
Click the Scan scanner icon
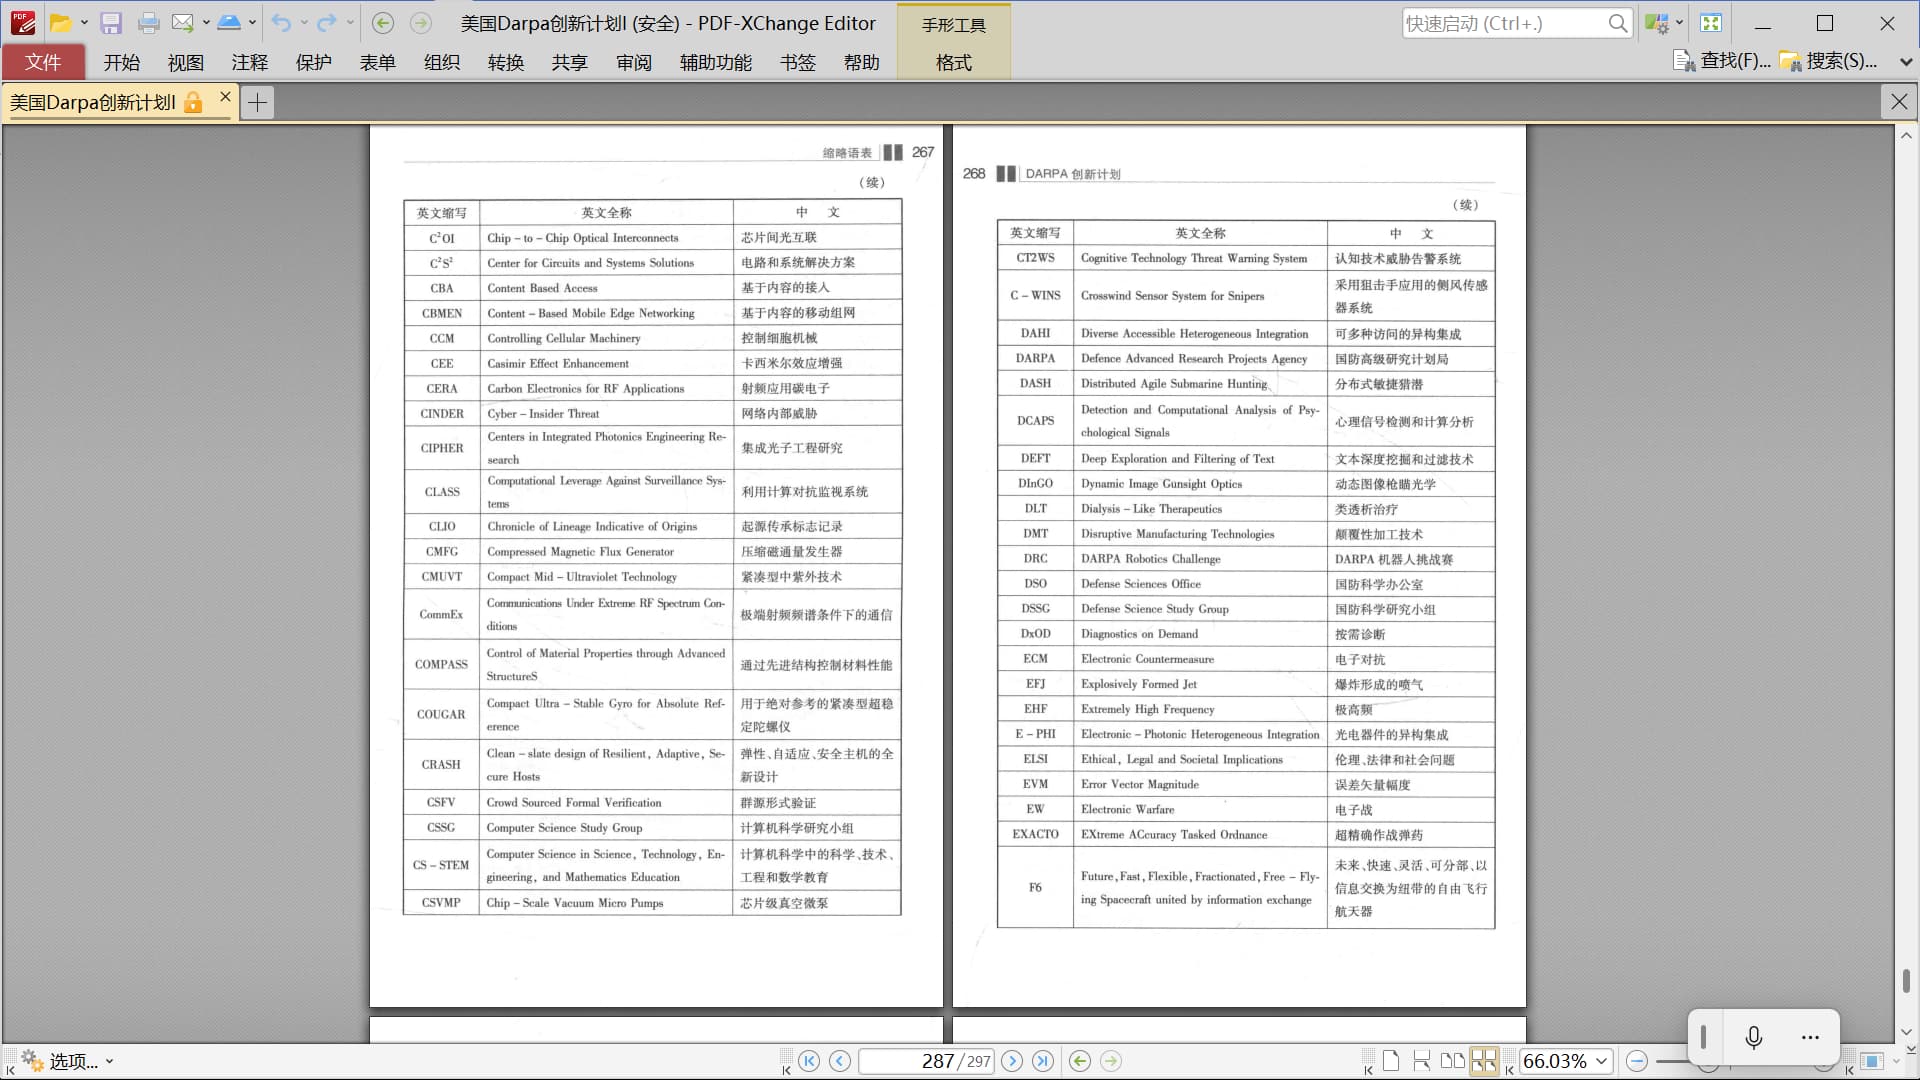point(229,23)
